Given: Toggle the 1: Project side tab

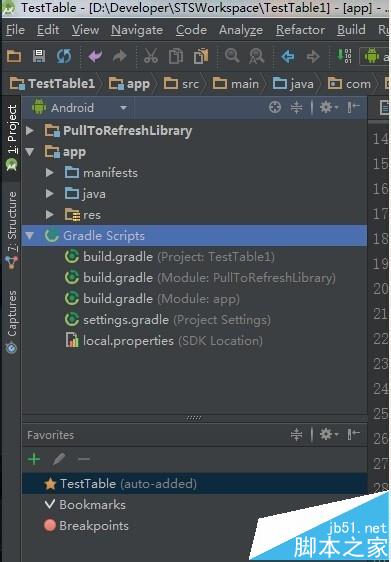Looking at the screenshot, I should 11,138.
